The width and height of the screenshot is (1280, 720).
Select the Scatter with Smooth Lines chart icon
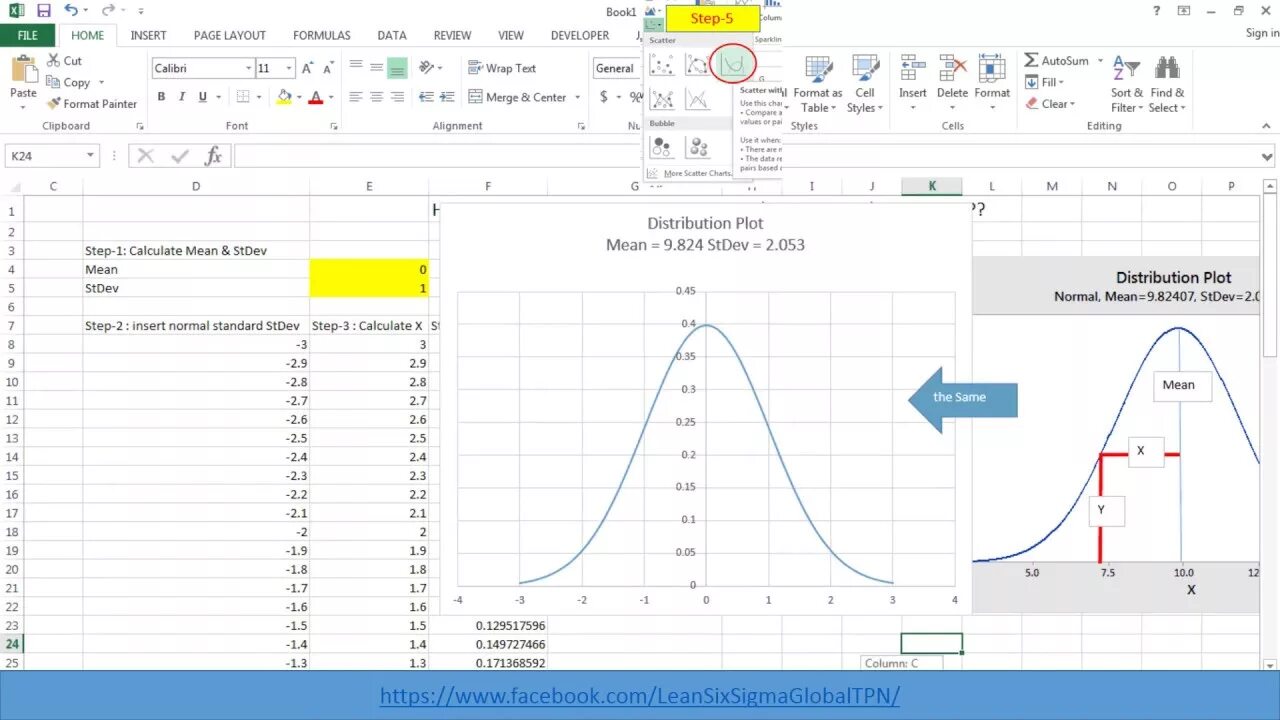pyautogui.click(x=732, y=66)
